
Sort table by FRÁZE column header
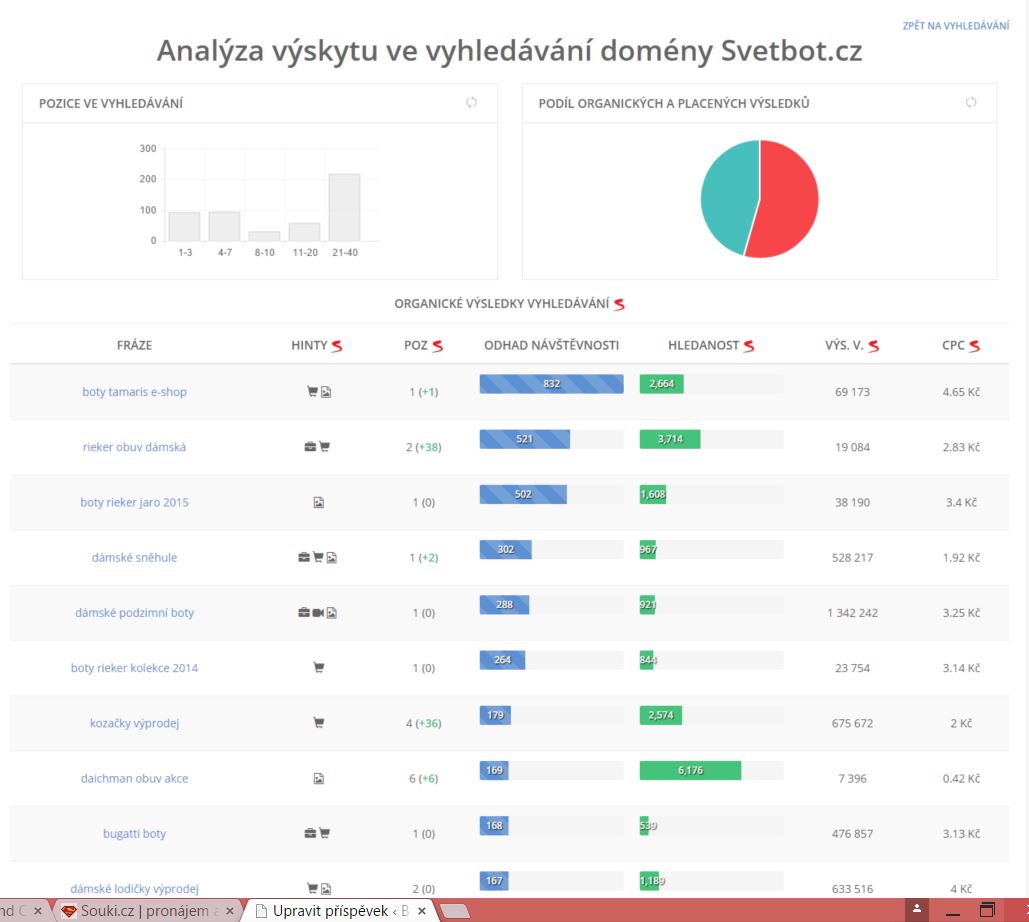coord(135,345)
